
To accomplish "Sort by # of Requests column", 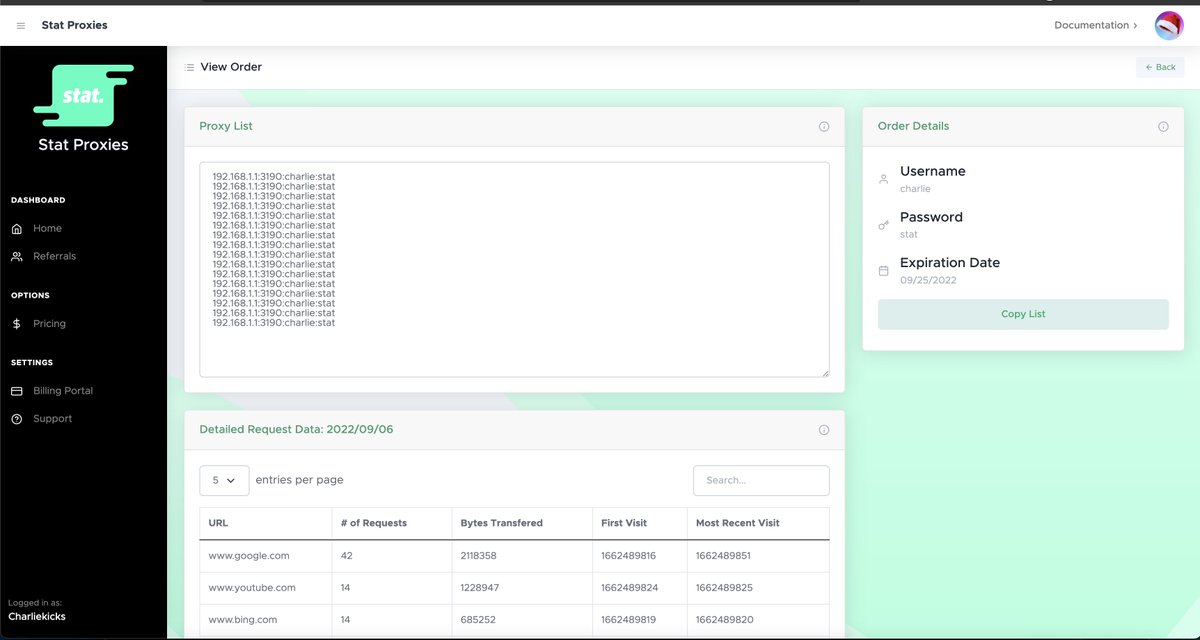I will (391, 523).
